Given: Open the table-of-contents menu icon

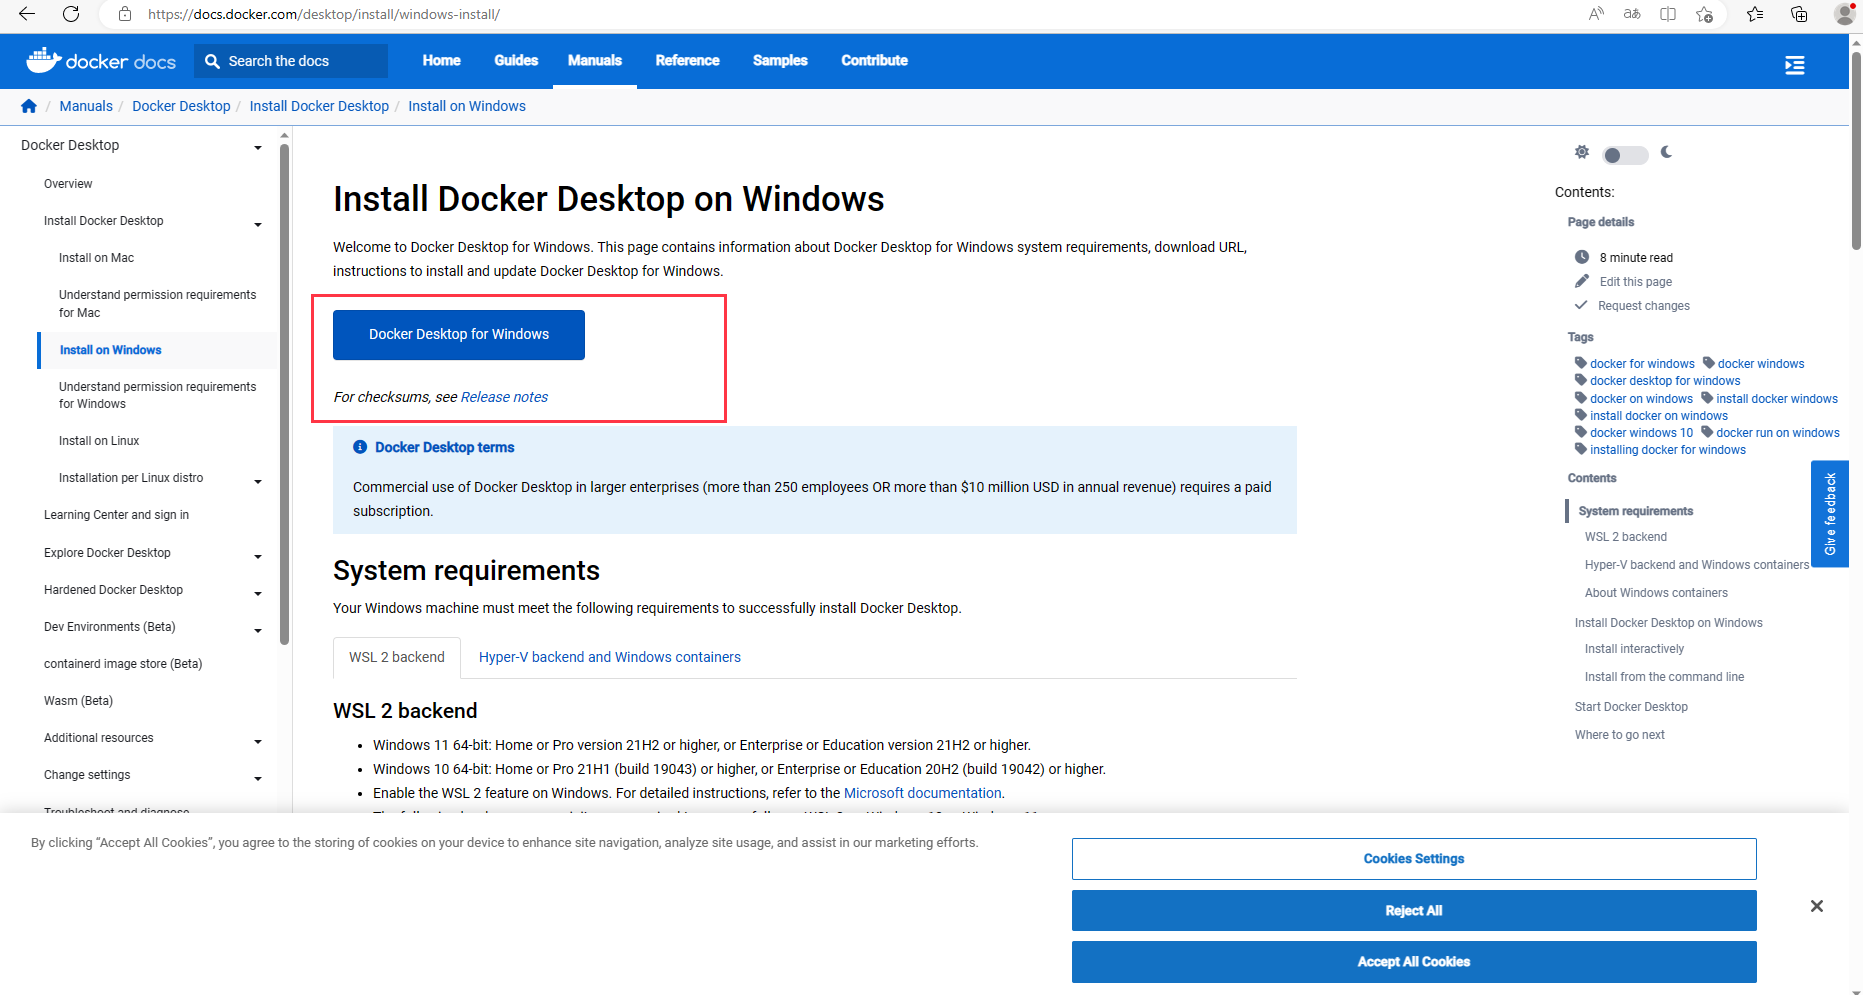Looking at the screenshot, I should tap(1794, 65).
